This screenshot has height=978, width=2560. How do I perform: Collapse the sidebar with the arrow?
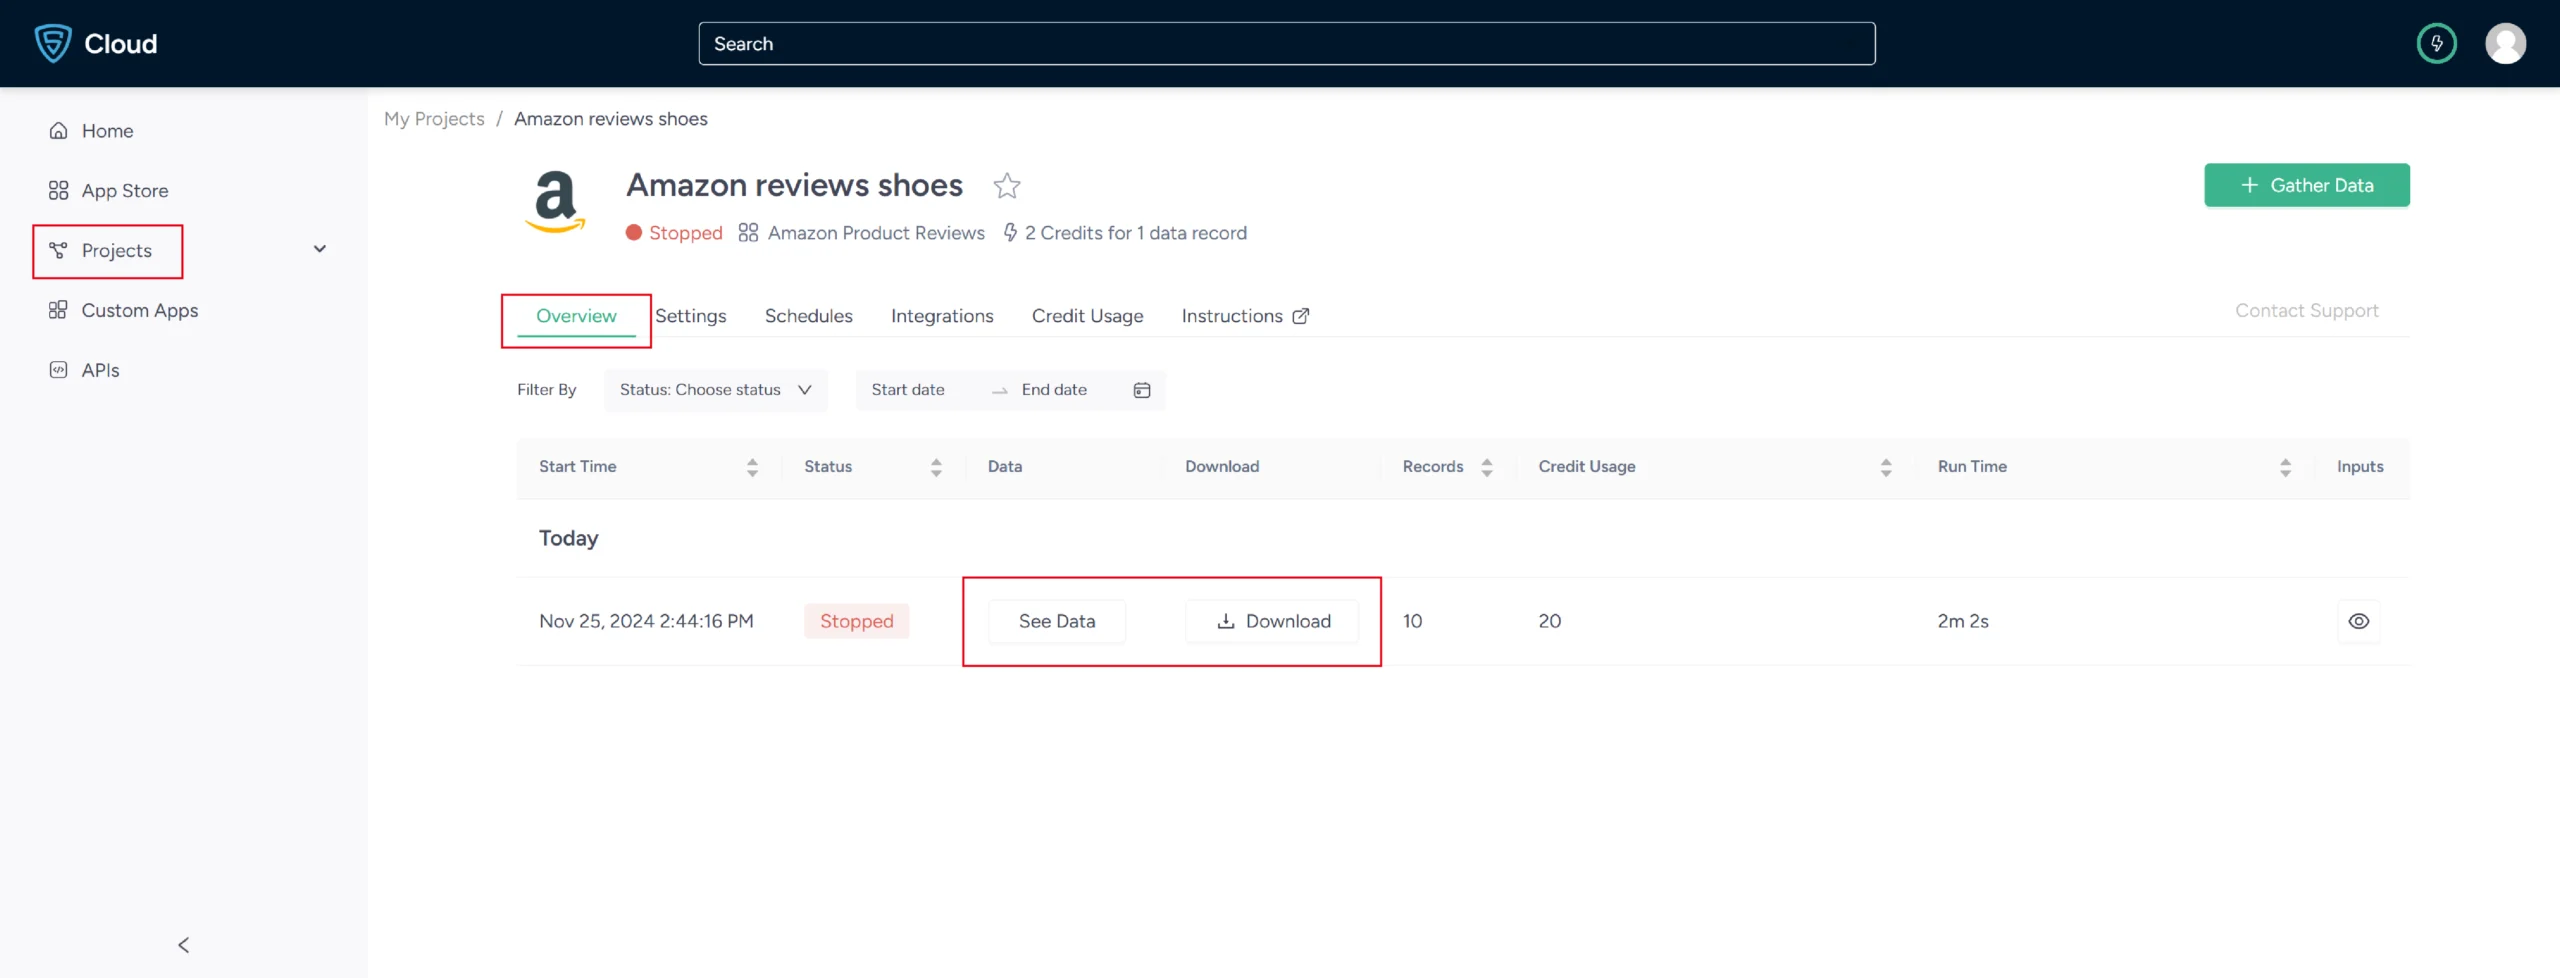(x=183, y=944)
